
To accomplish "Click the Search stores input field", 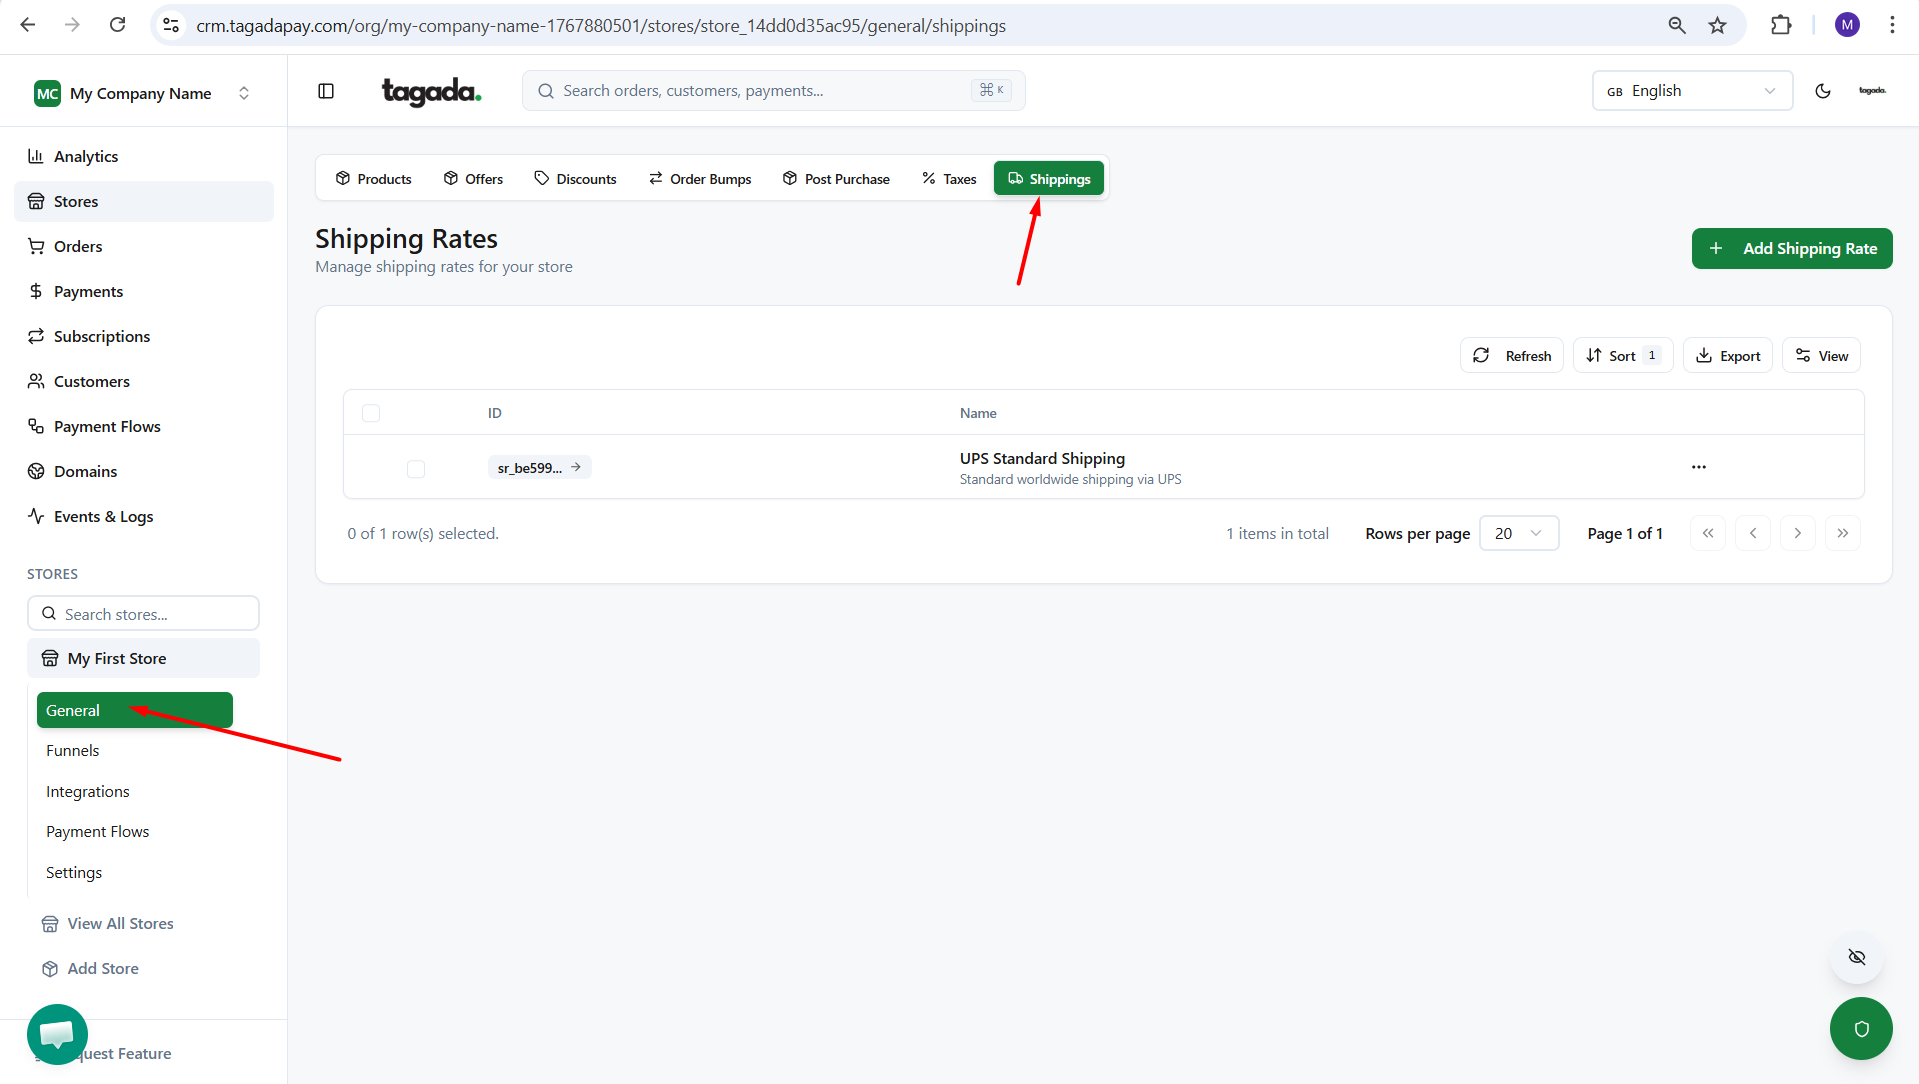I will (x=143, y=614).
